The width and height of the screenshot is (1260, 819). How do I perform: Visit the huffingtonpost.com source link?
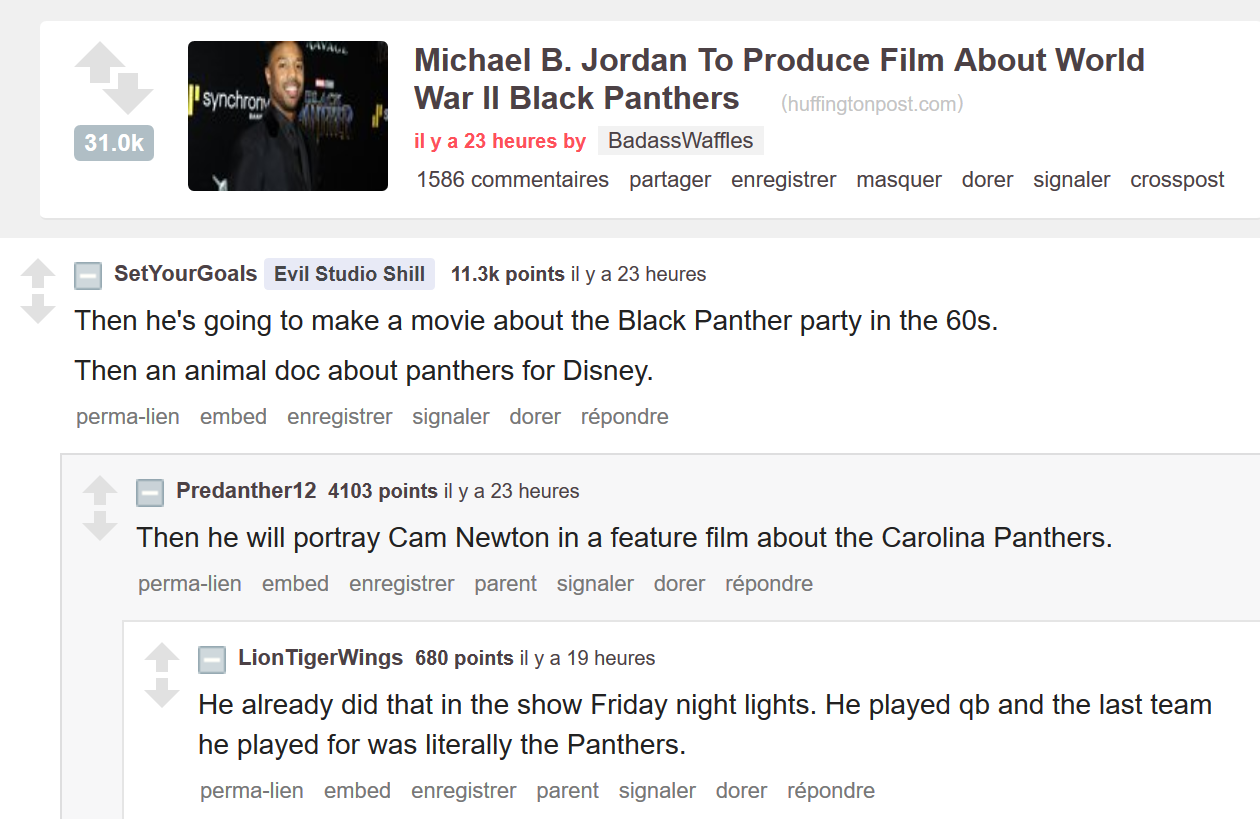(x=871, y=103)
